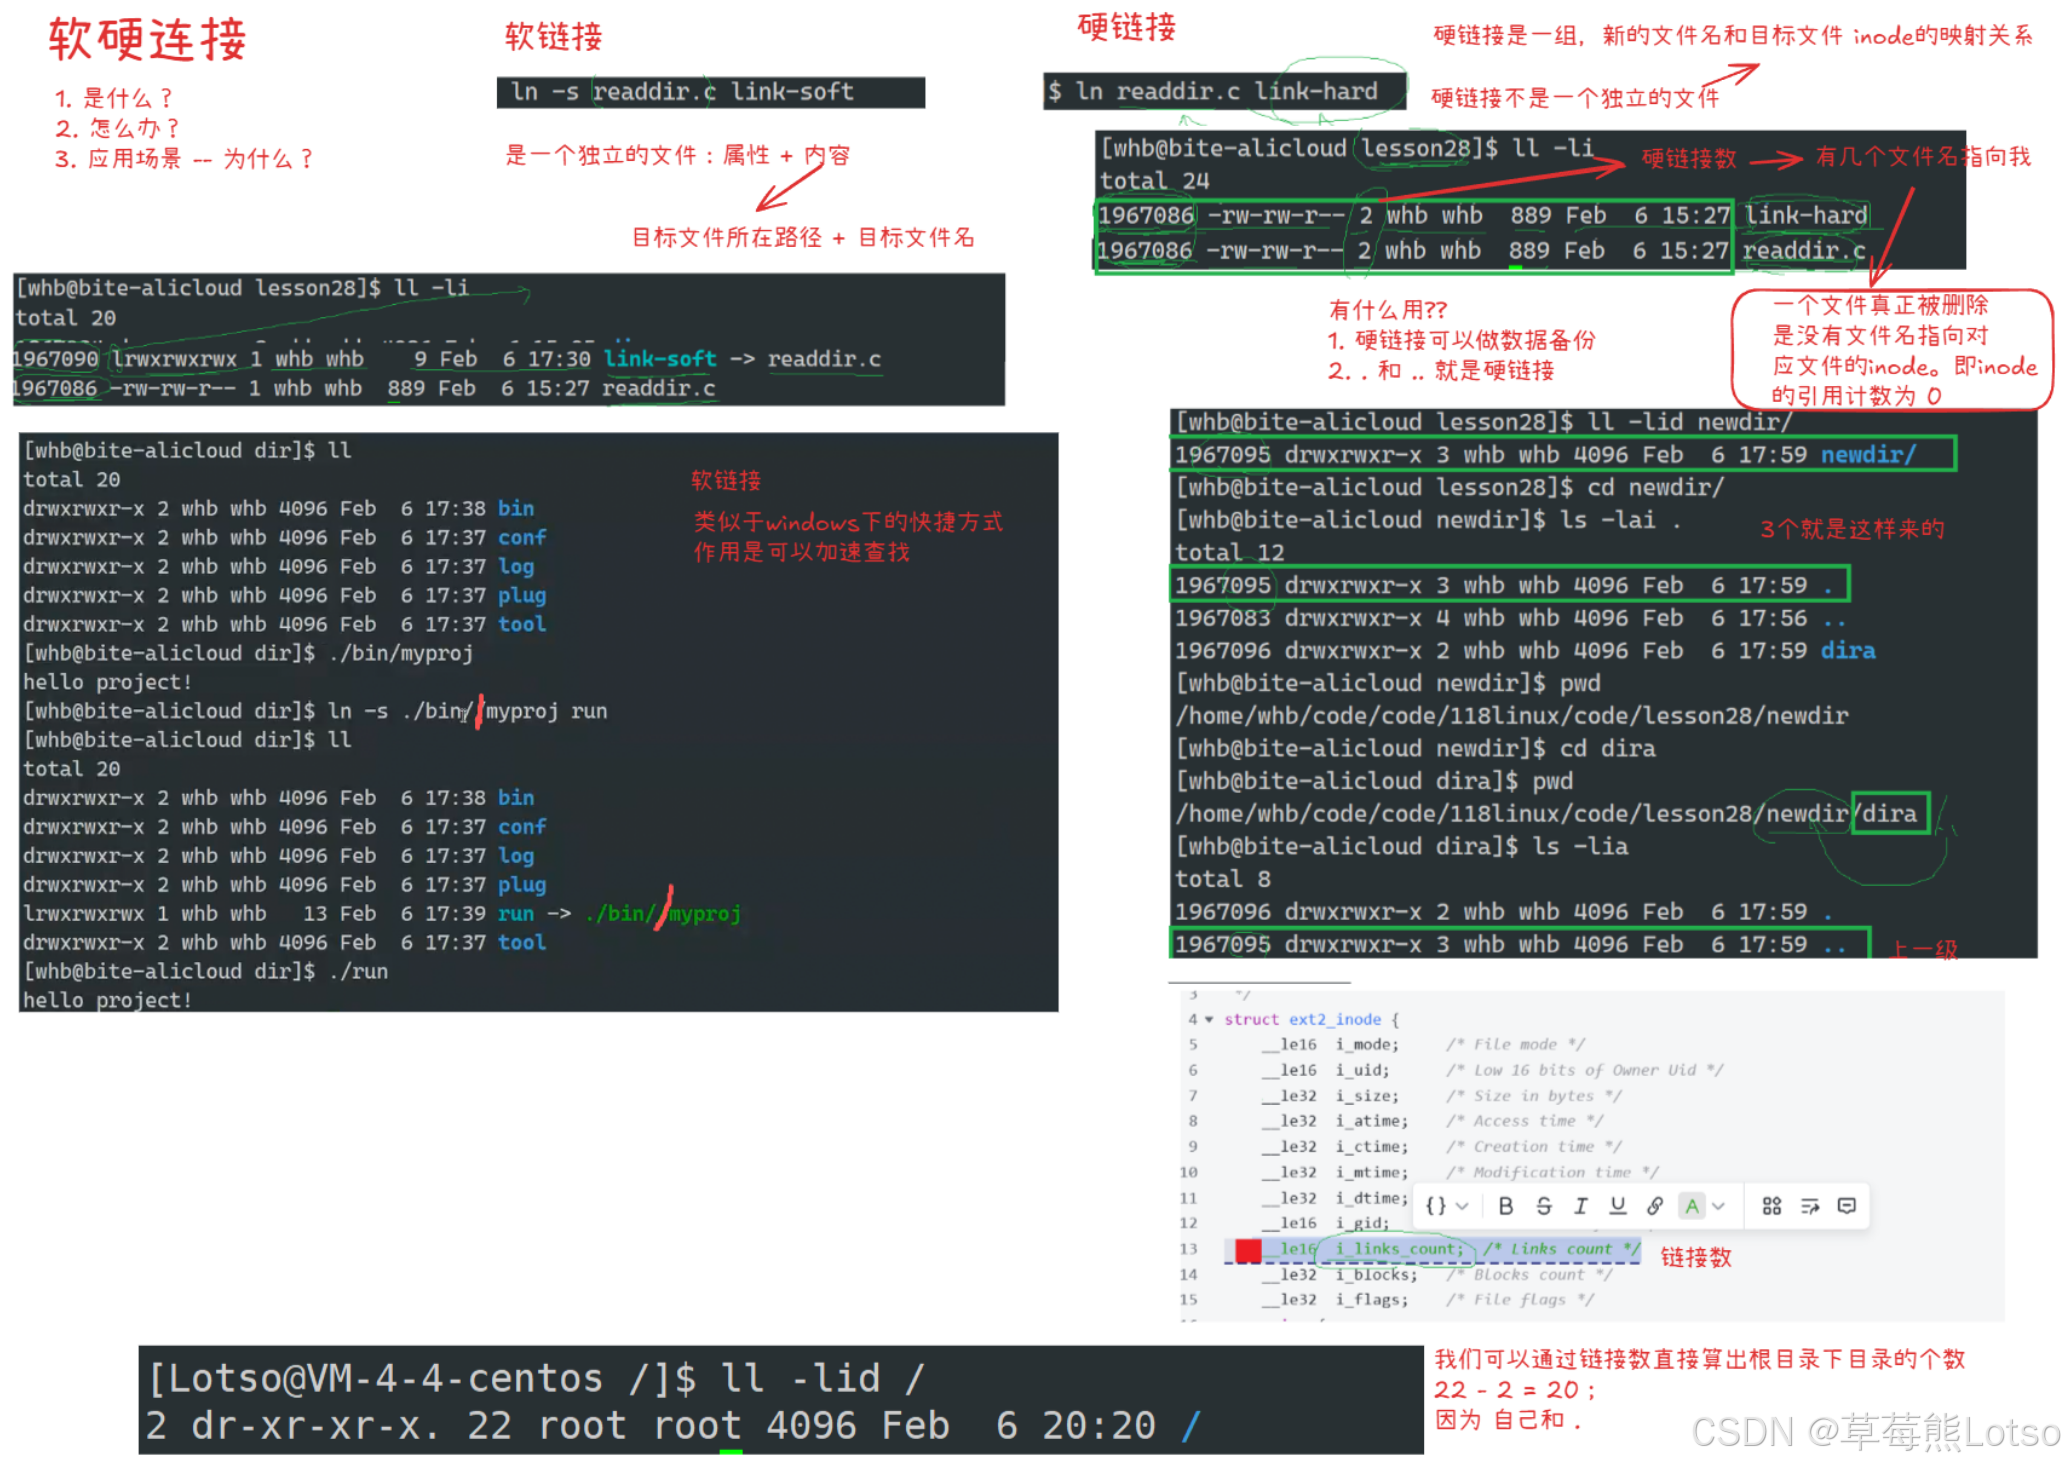The width and height of the screenshot is (2065, 1466).
Task: Click the blue dira directory entry
Action: click(1847, 651)
